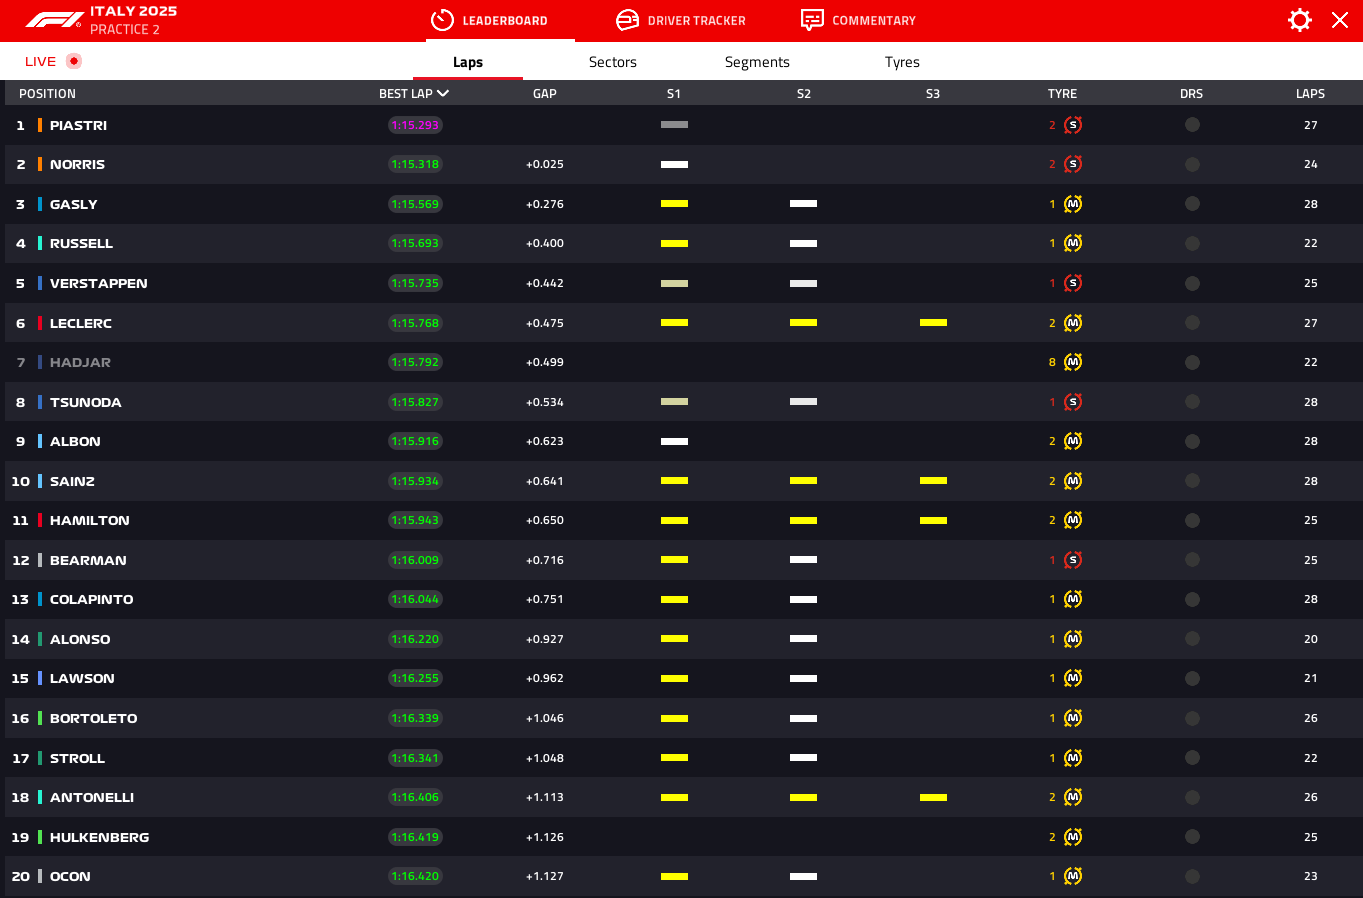
Task: Click Hamilton's DRS indicator dot
Action: pyautogui.click(x=1192, y=520)
